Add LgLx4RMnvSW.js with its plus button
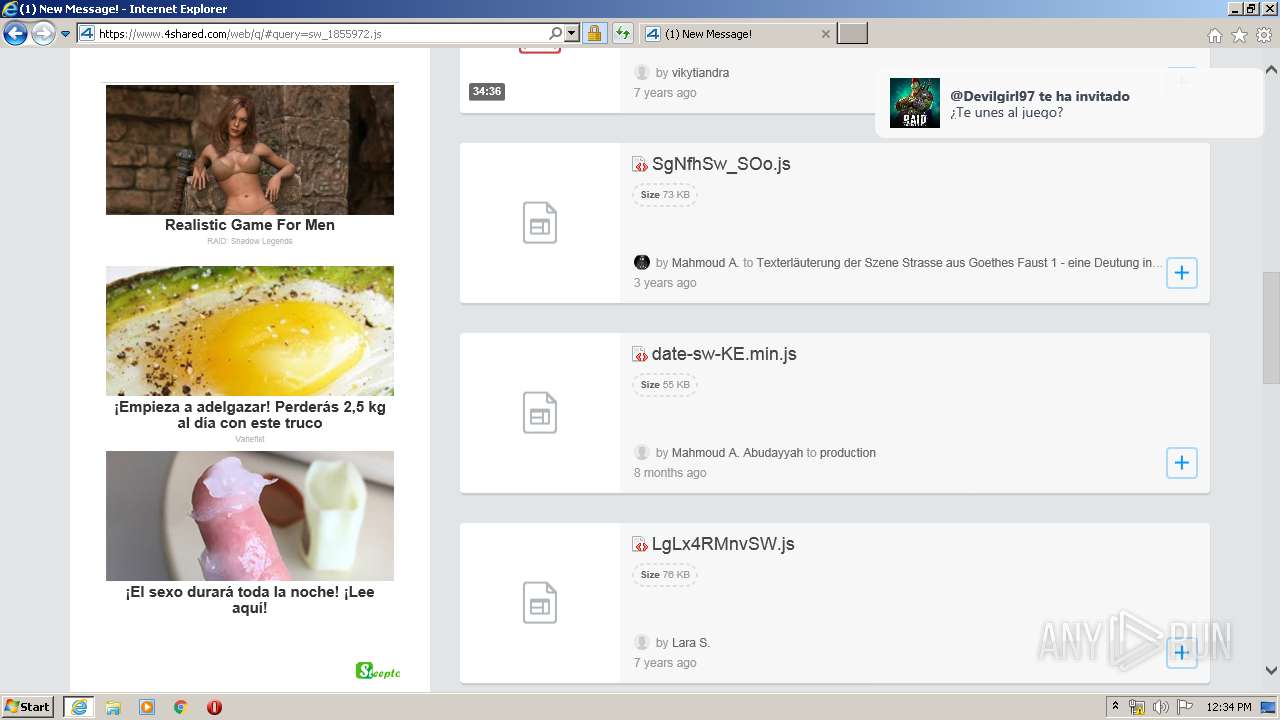The width and height of the screenshot is (1280, 720). click(1182, 653)
